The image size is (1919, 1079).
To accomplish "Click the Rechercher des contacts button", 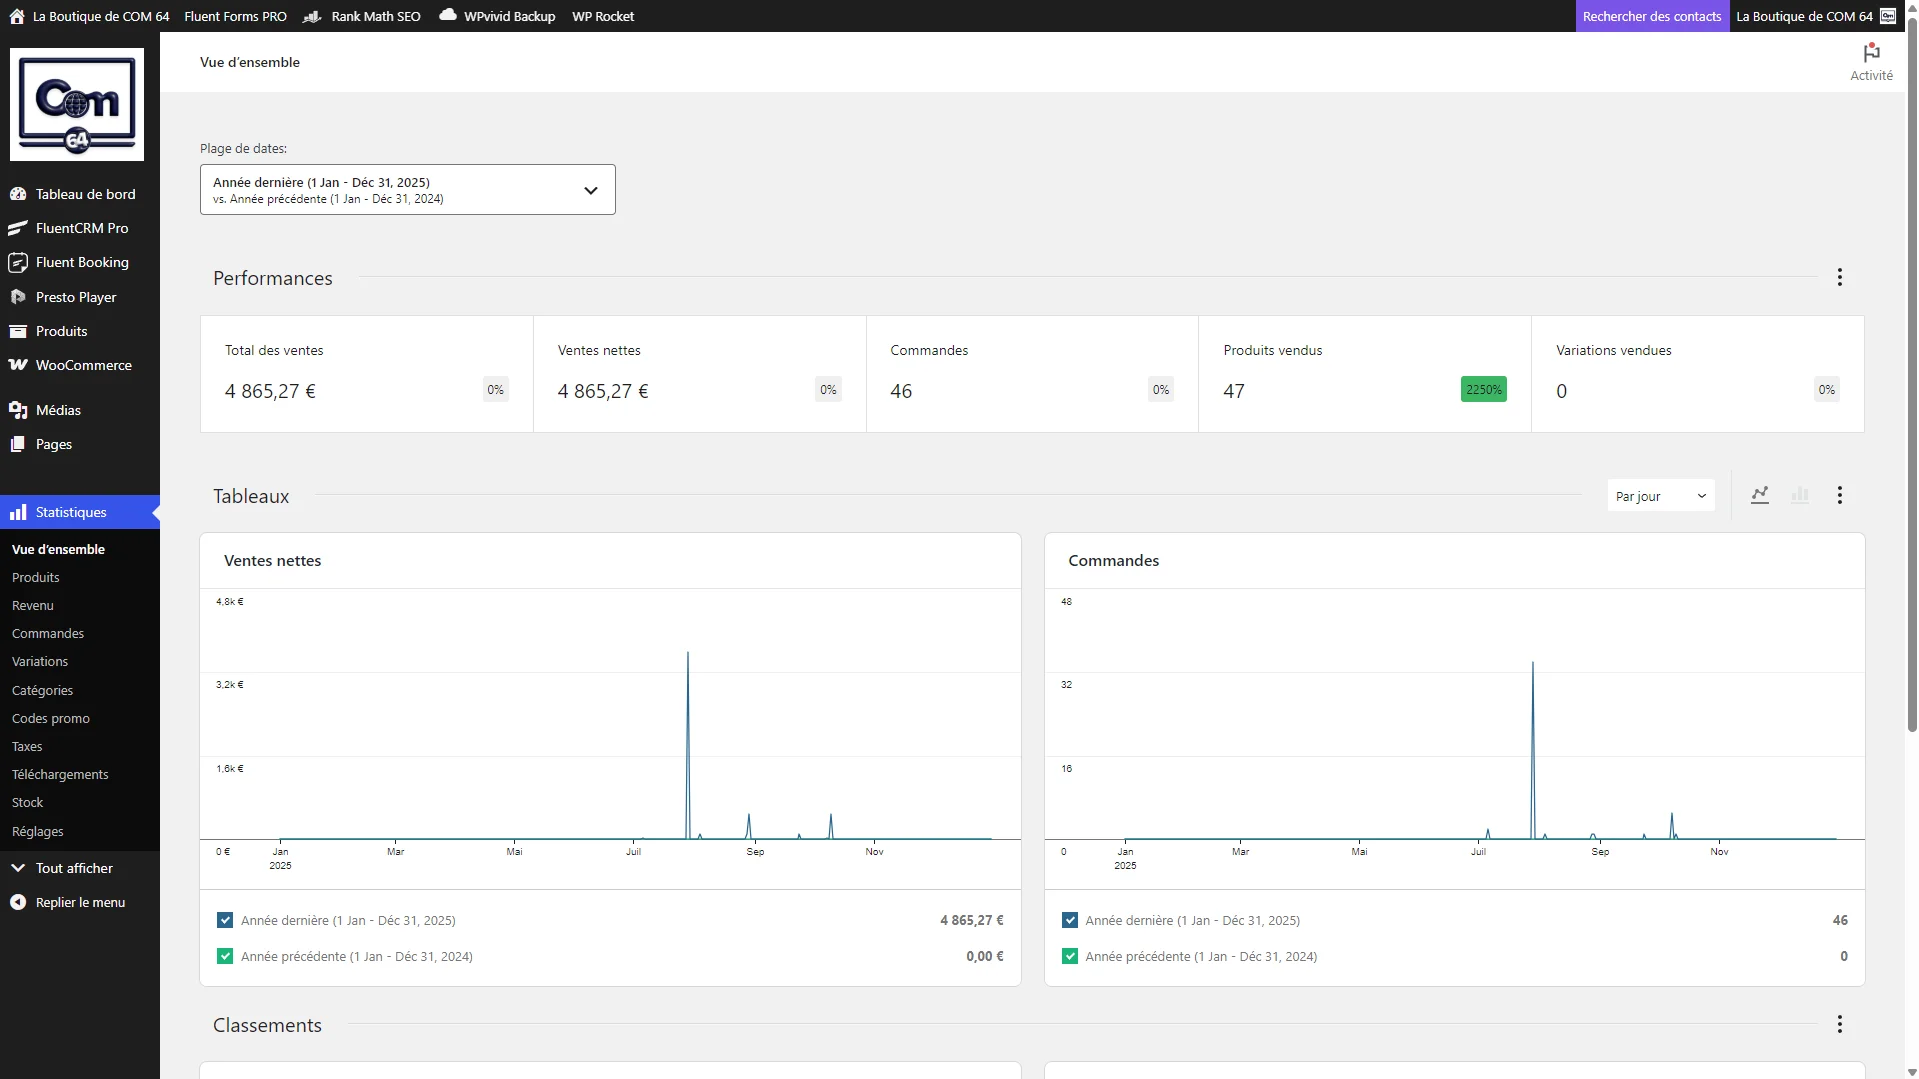I will click(1651, 16).
